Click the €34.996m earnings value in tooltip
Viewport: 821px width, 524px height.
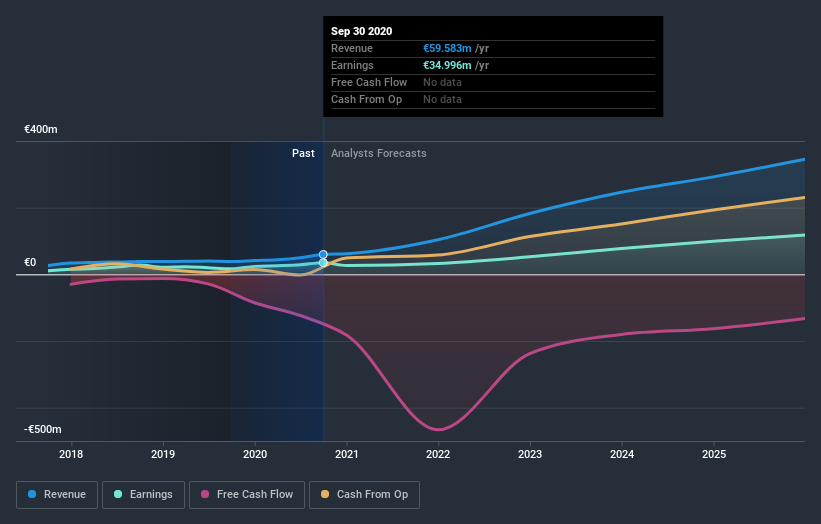pos(447,65)
